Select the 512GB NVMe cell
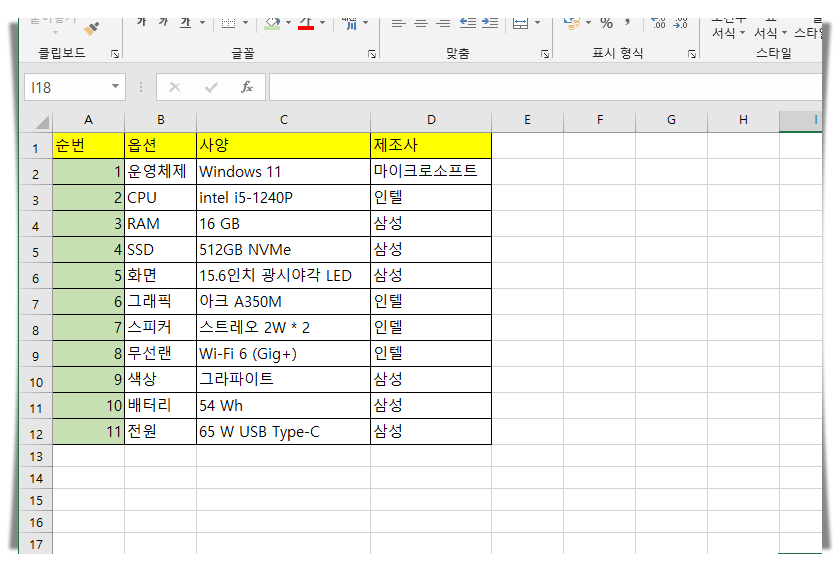This screenshot has width=840, height=572. pos(283,250)
